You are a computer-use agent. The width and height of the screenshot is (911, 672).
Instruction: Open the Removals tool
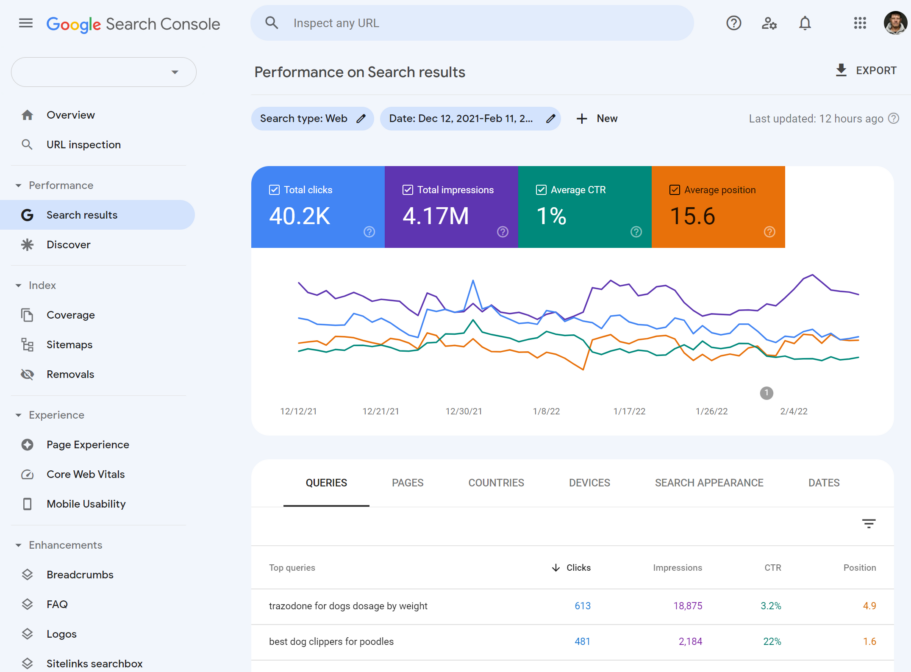point(70,374)
